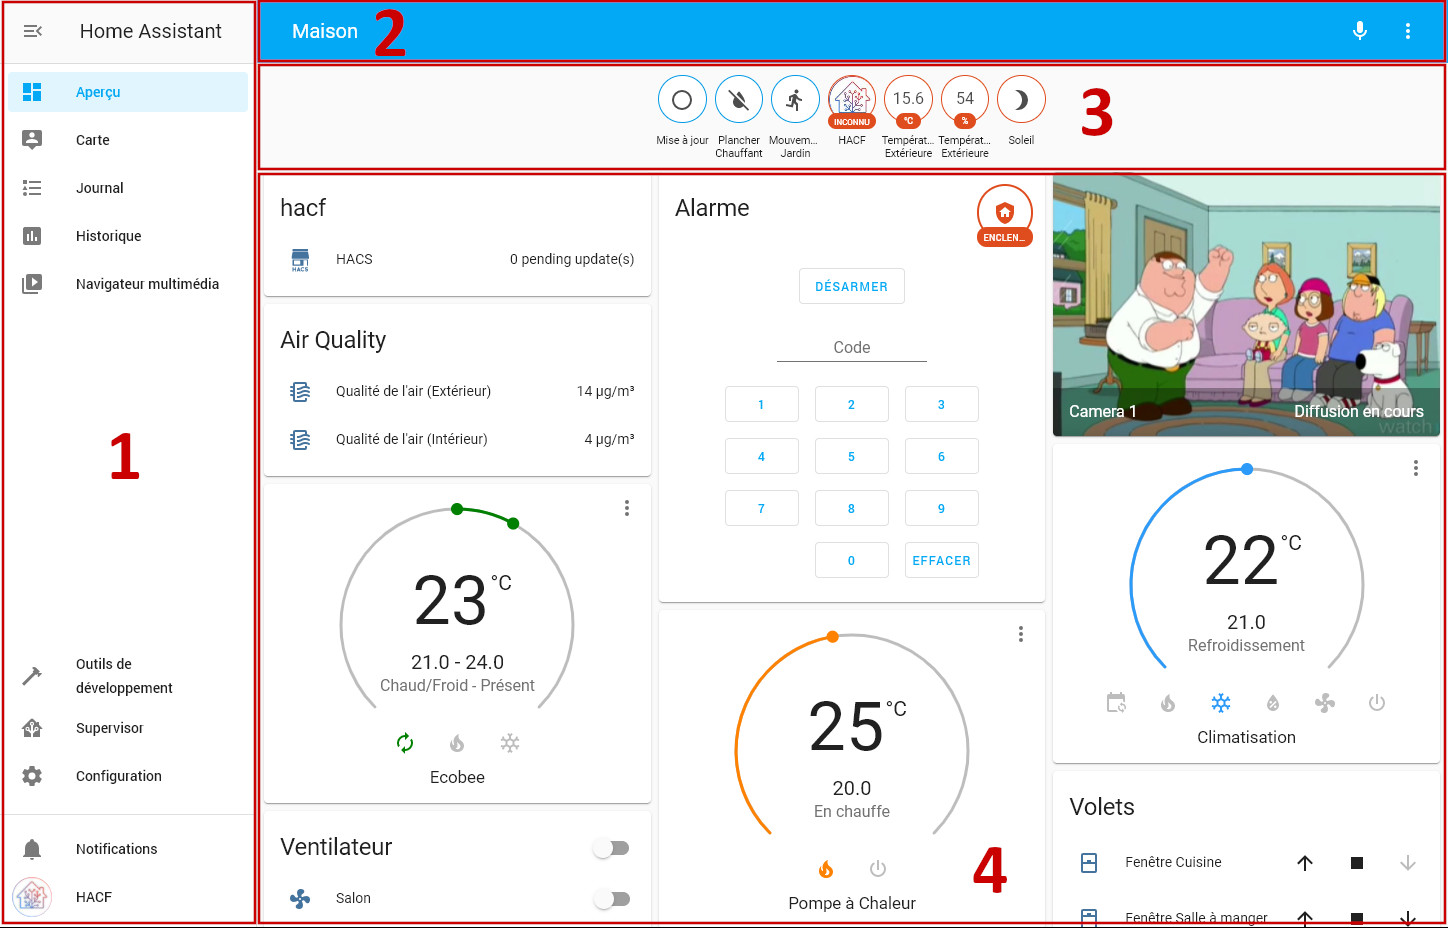Toggle the Salon fan switch

611,899
